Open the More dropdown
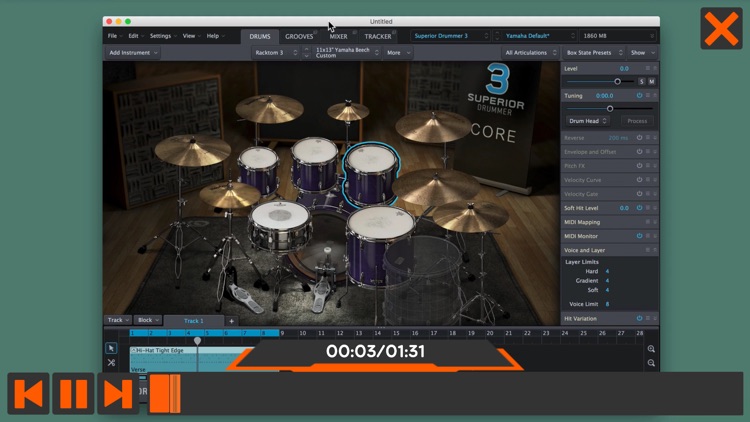The image size is (750, 422). pyautogui.click(x=398, y=53)
